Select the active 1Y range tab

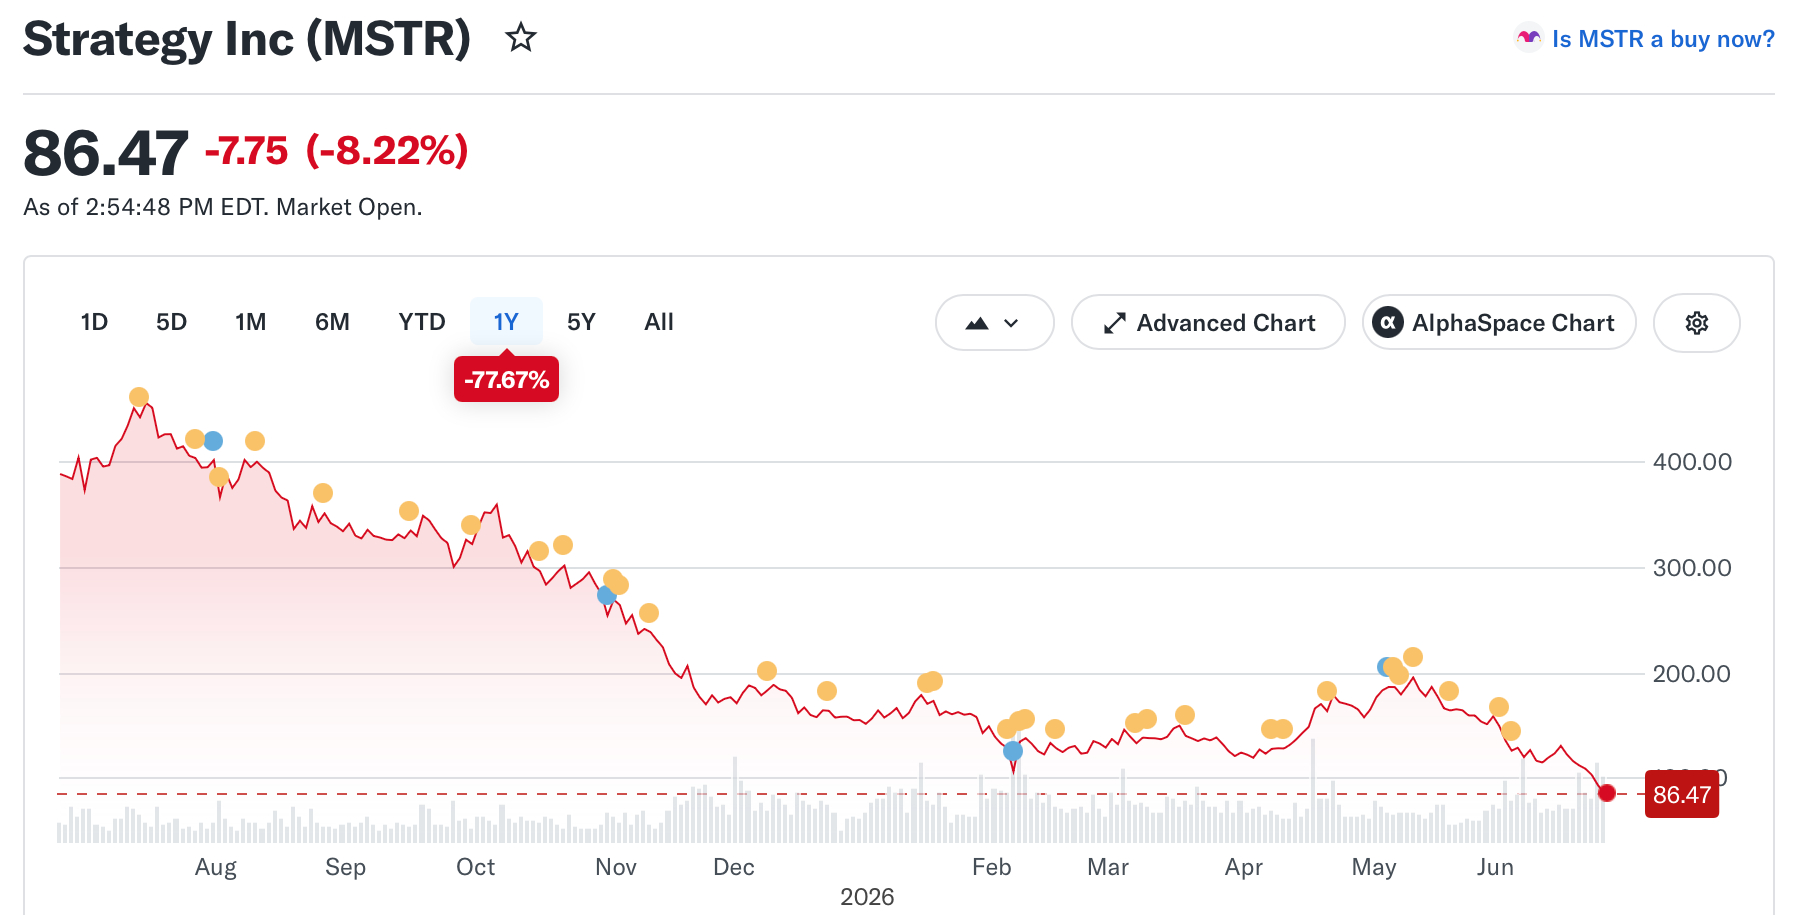506,322
